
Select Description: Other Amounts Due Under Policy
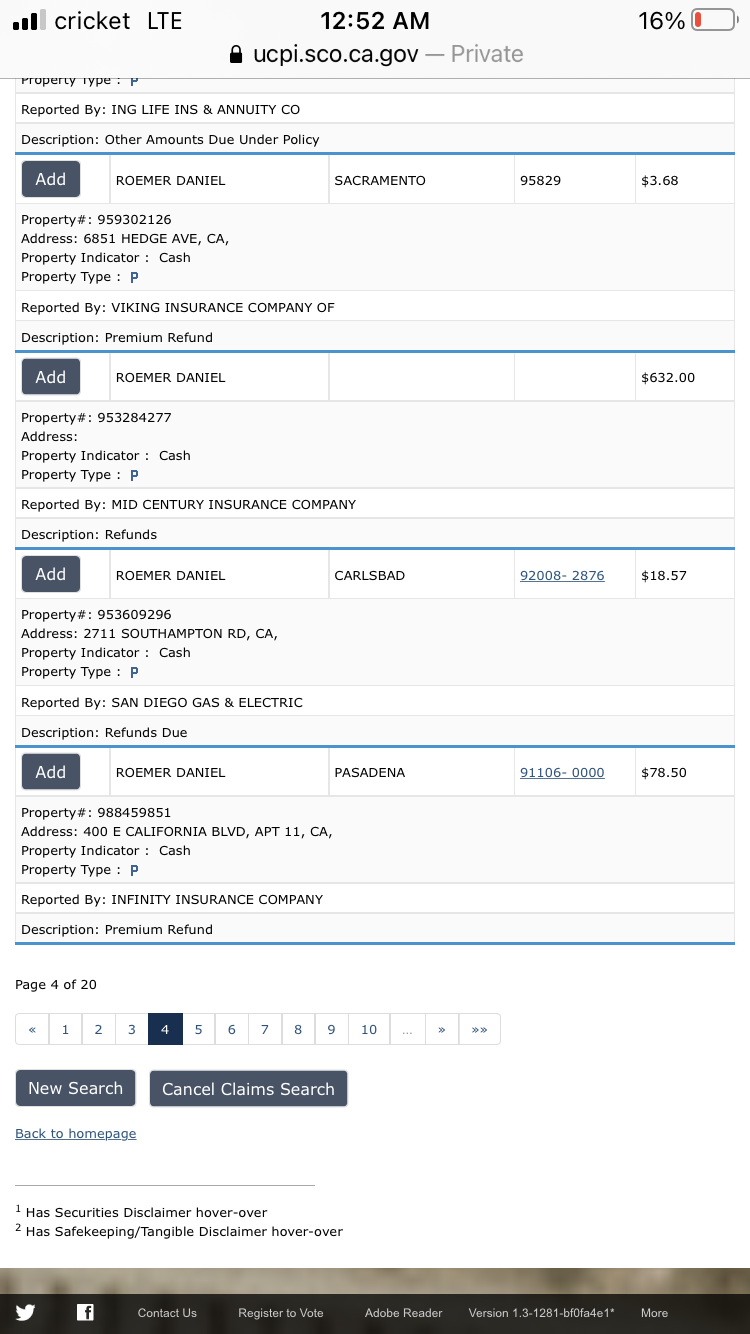tap(171, 139)
